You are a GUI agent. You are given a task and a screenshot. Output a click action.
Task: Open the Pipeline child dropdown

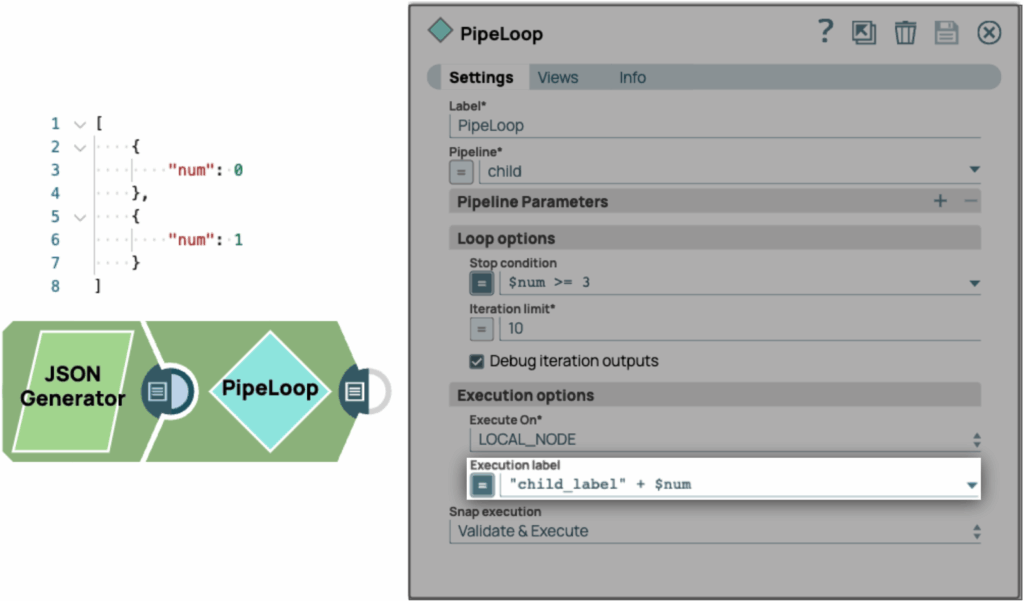pos(974,171)
